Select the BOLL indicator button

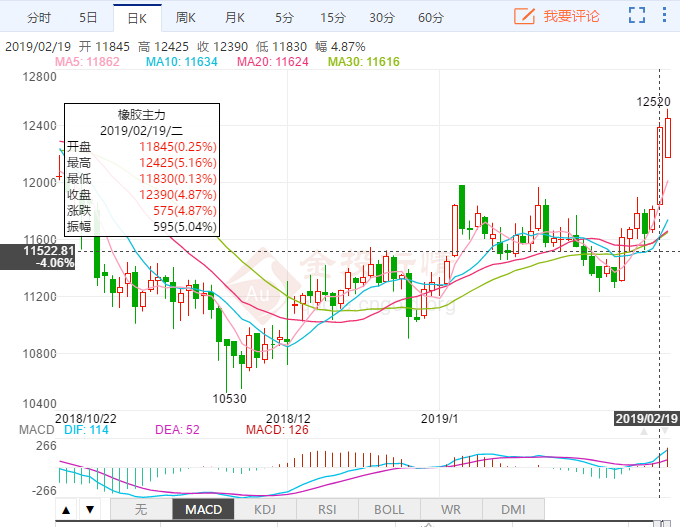[x=389, y=510]
